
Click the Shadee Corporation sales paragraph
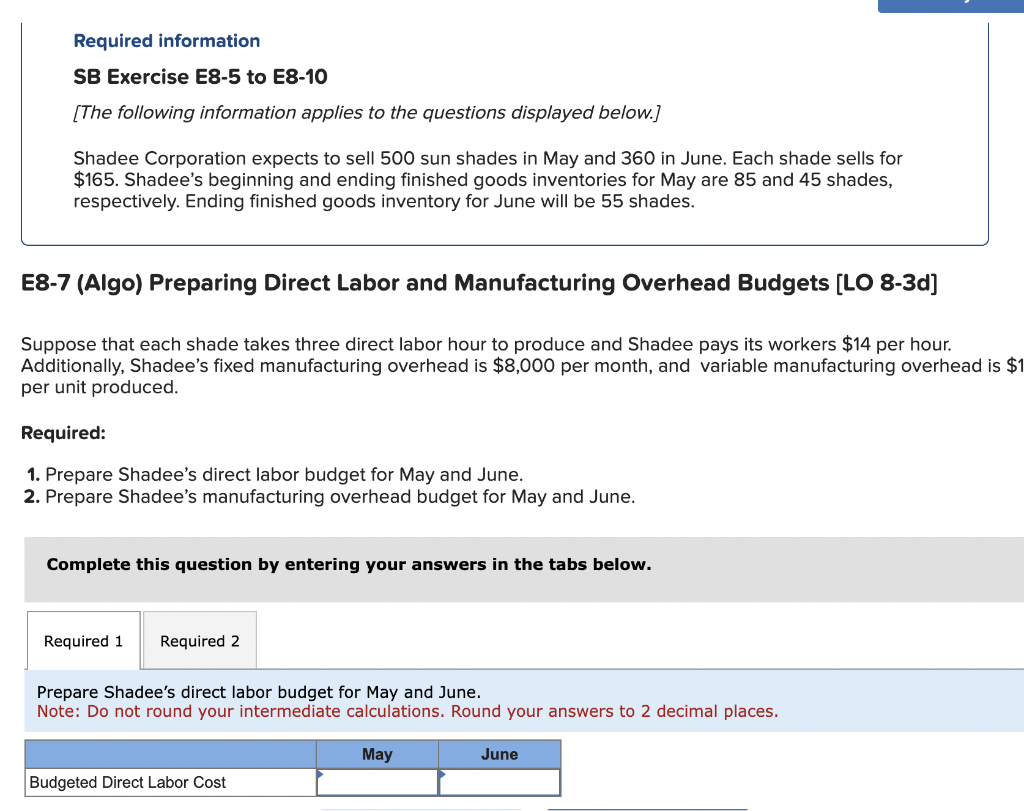coord(488,180)
